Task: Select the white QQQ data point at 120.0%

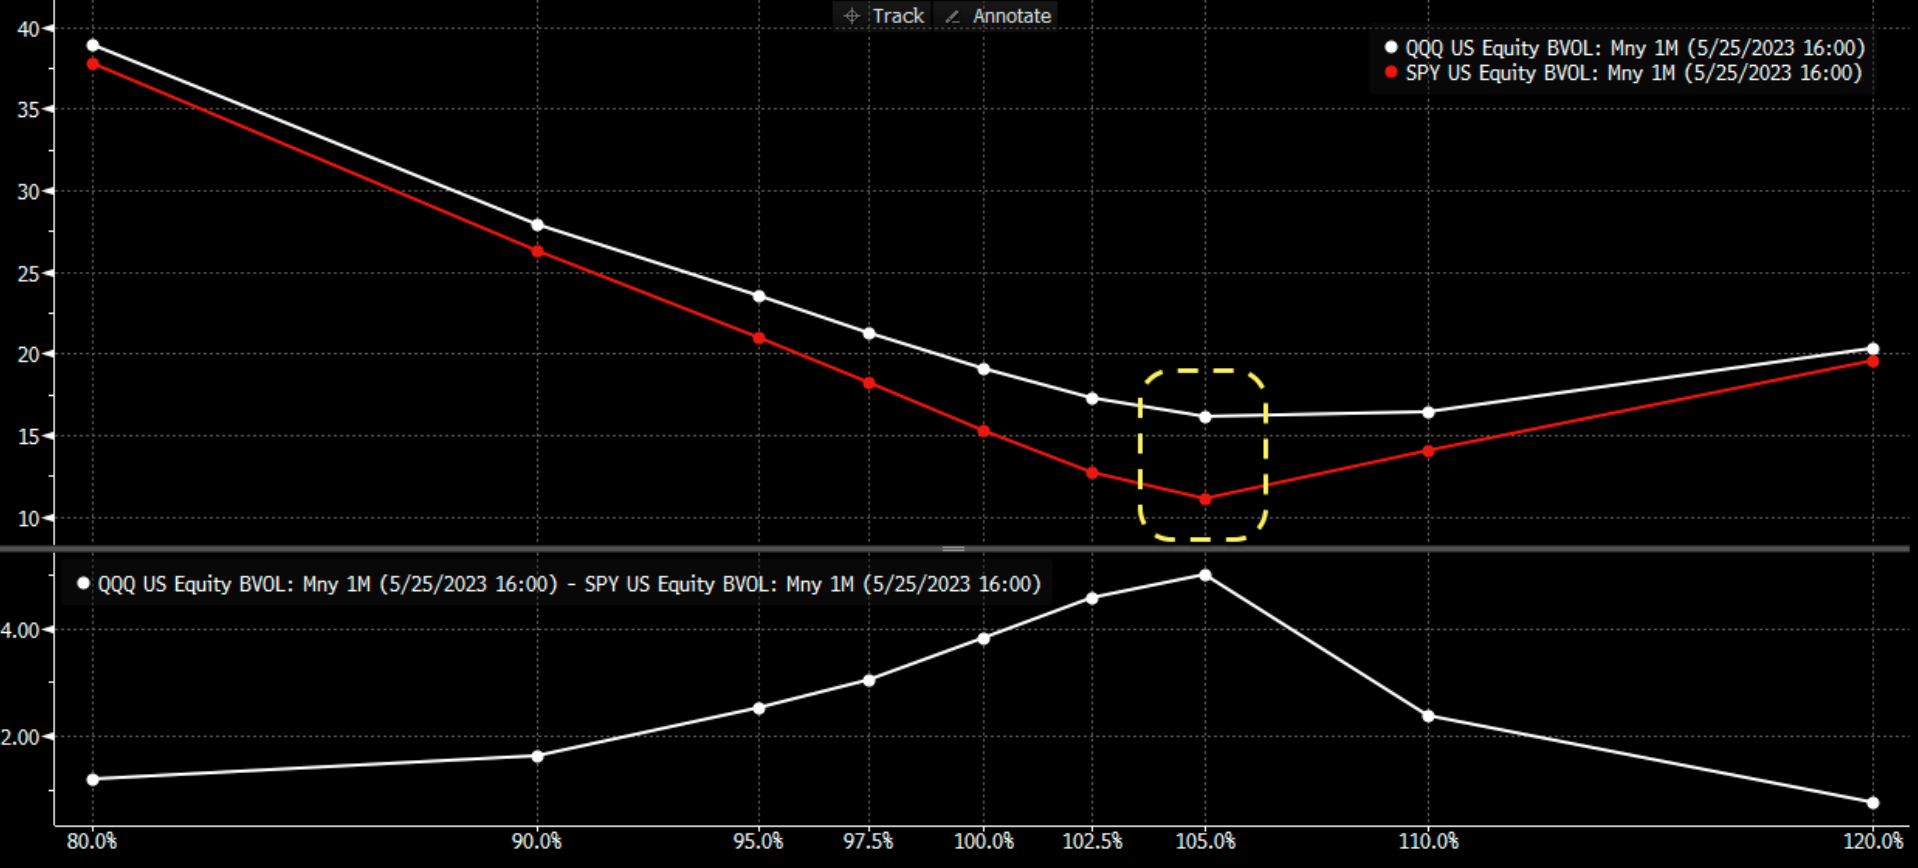Action: click(1873, 349)
